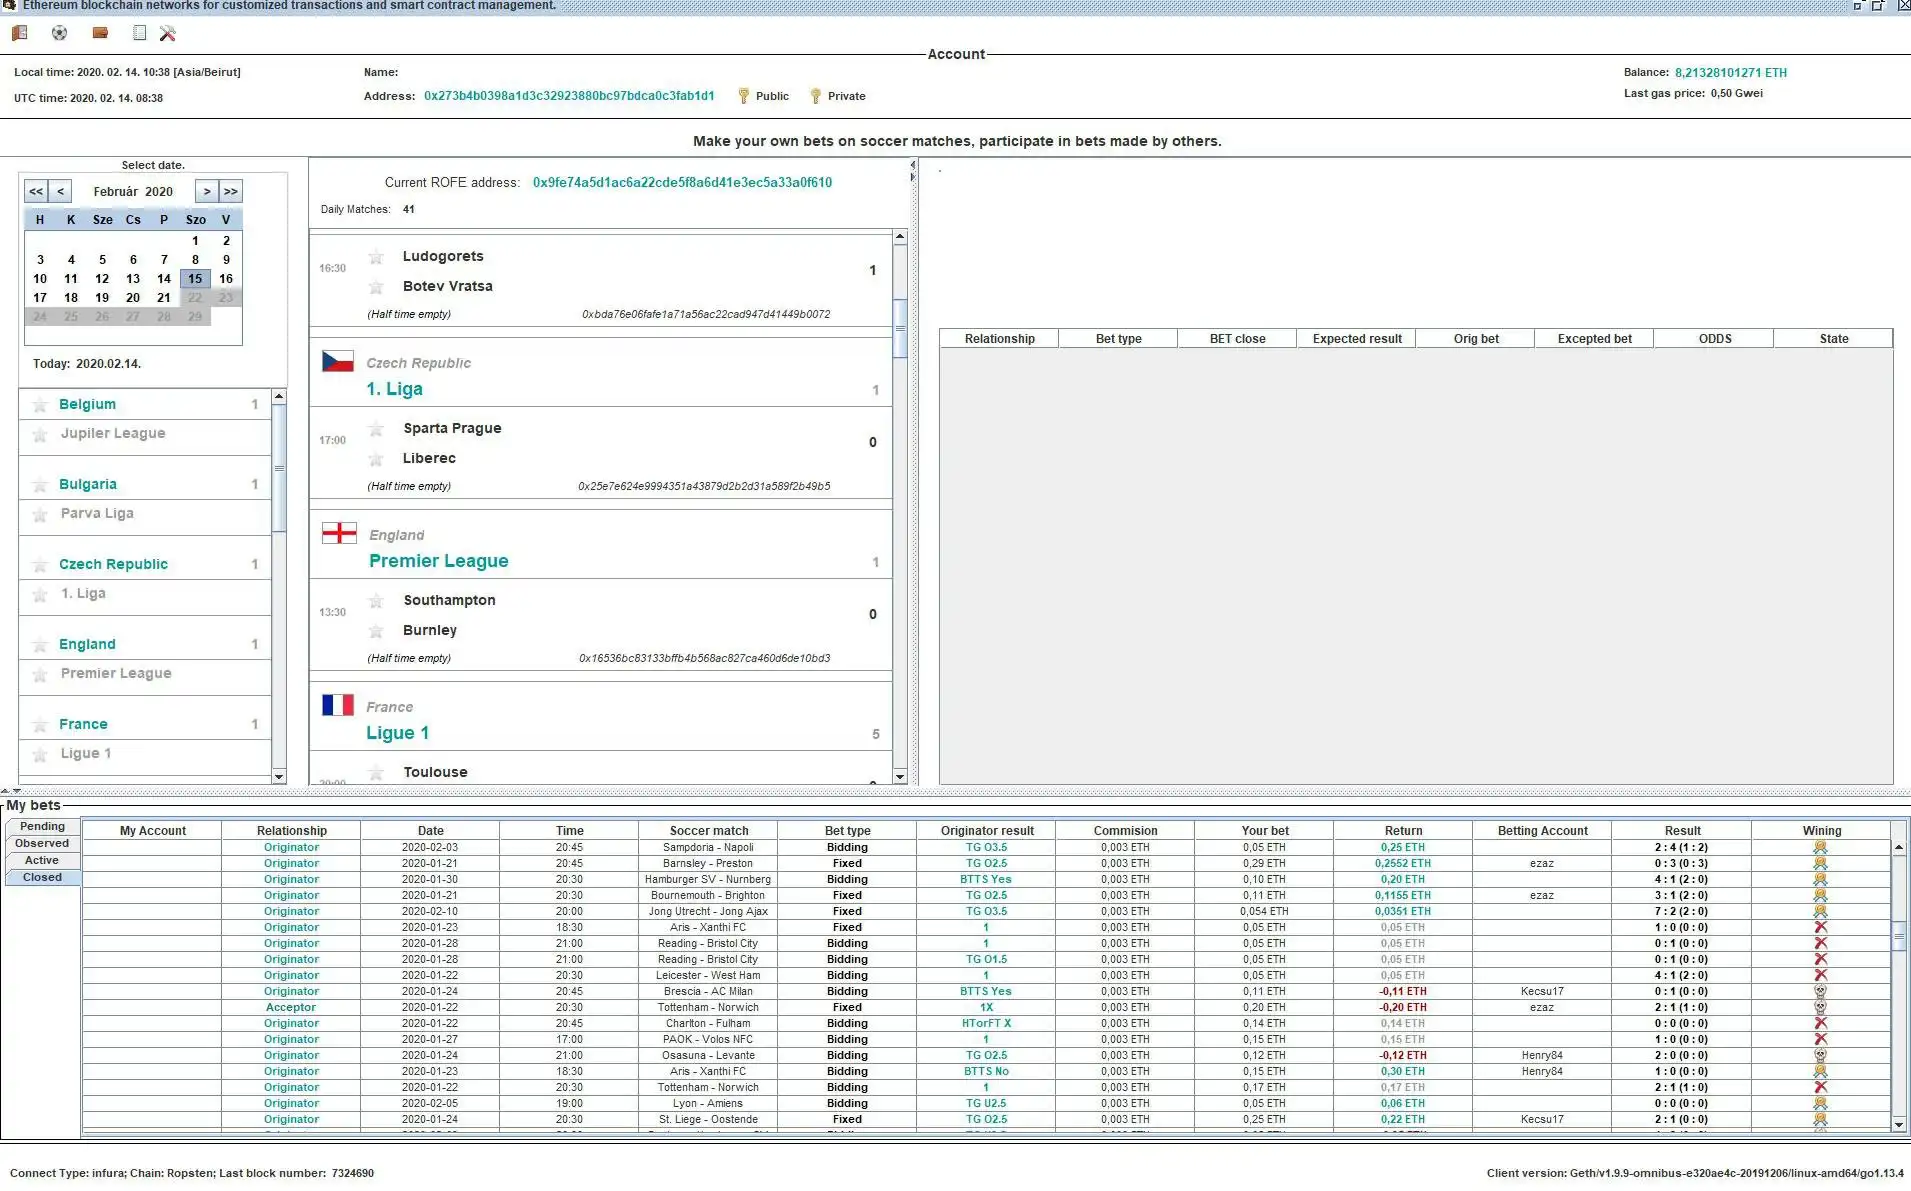
Task: Click the exit door toolbar icon
Action: (x=19, y=33)
